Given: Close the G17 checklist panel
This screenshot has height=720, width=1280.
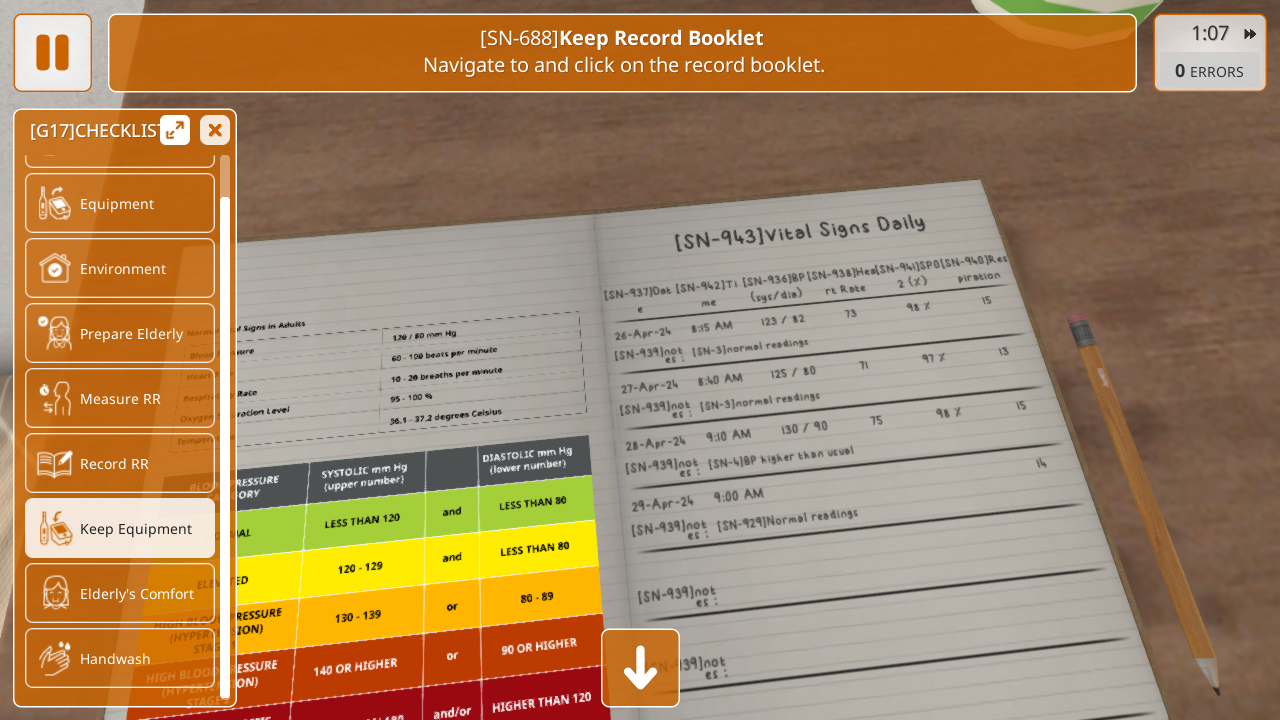Looking at the screenshot, I should (x=215, y=130).
